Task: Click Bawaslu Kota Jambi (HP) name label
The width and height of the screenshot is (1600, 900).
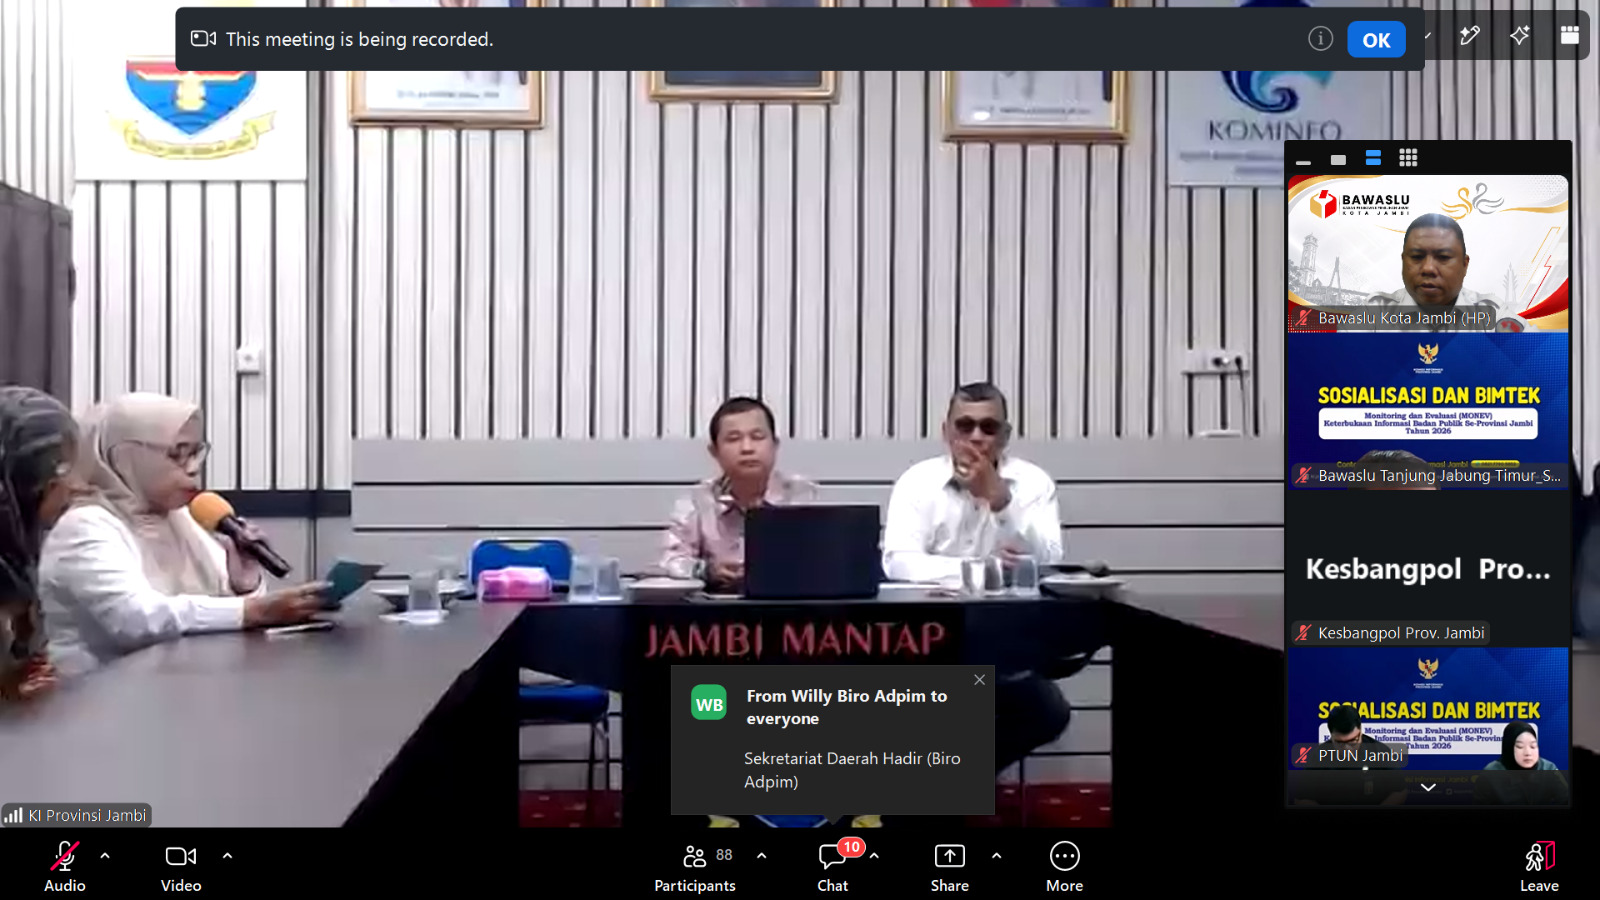Action: coord(1404,318)
